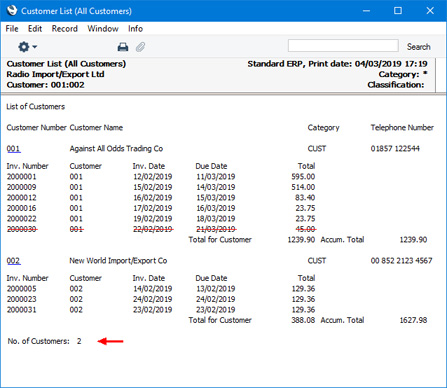Select struck-through invoice 2000030
Image resolution: width=447 pixels, height=388 pixels.
tap(21, 229)
